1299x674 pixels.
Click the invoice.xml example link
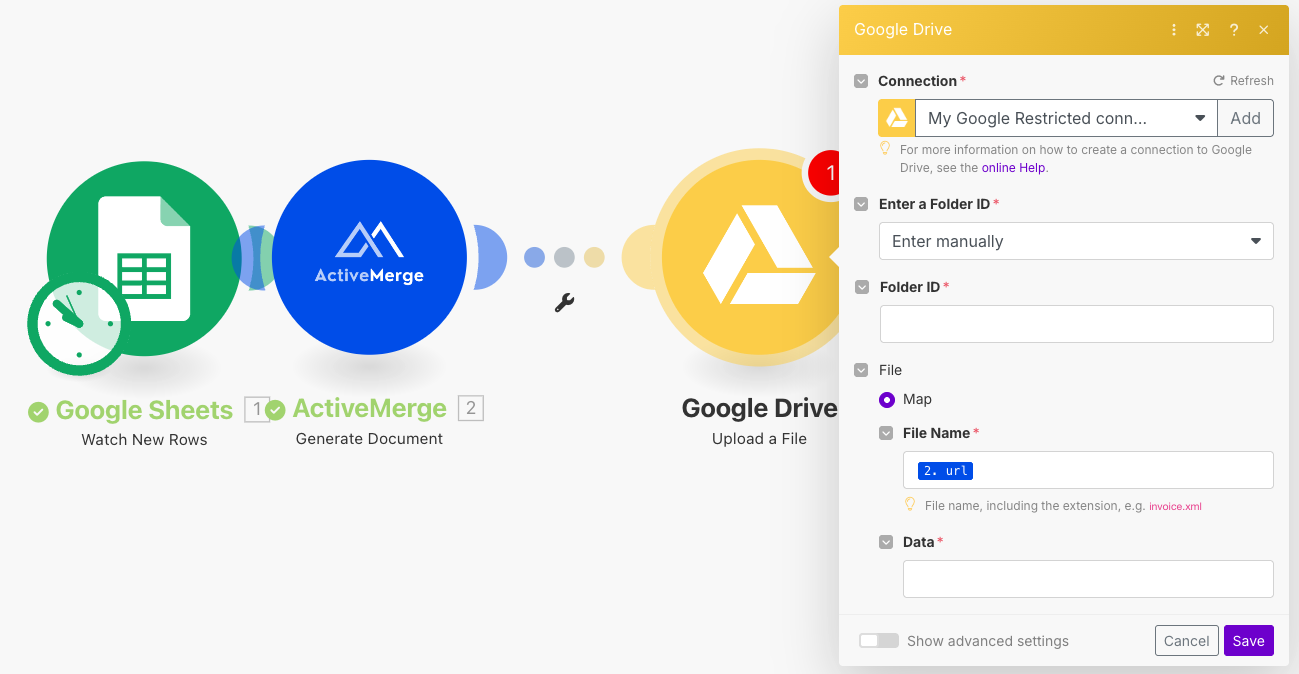[x=1175, y=506]
